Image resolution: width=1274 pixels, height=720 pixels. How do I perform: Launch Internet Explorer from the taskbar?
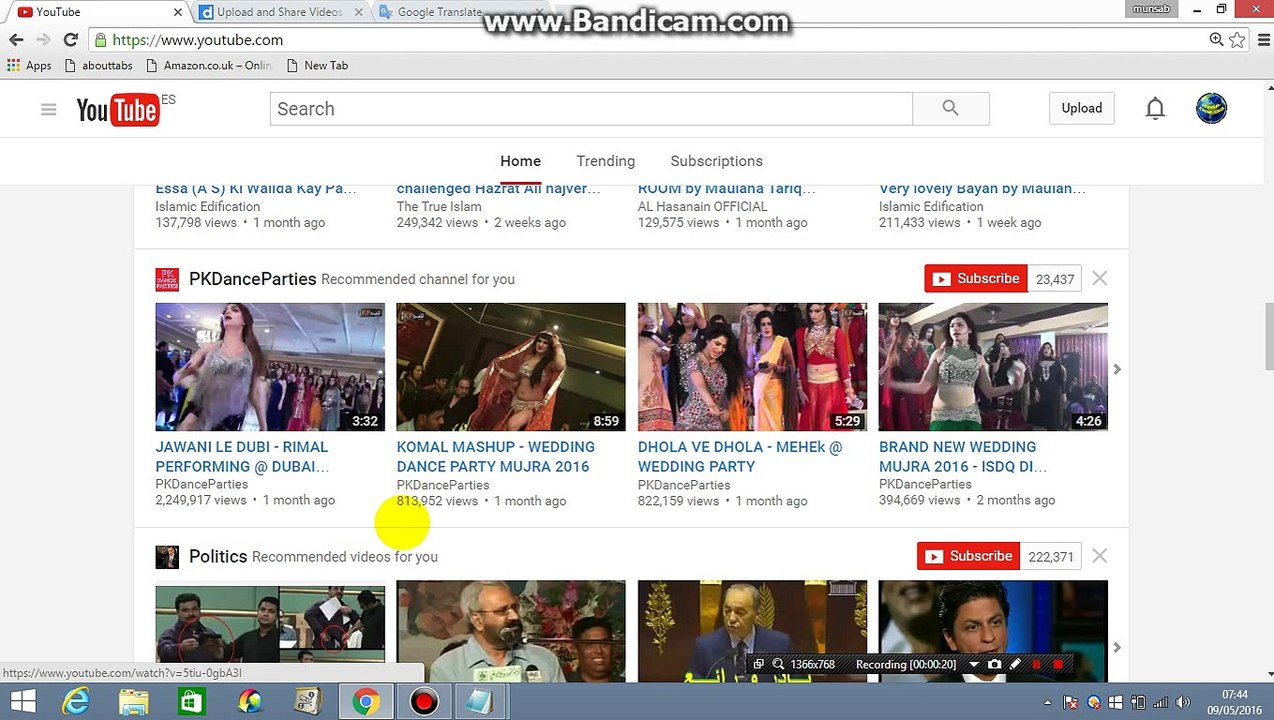tap(76, 702)
